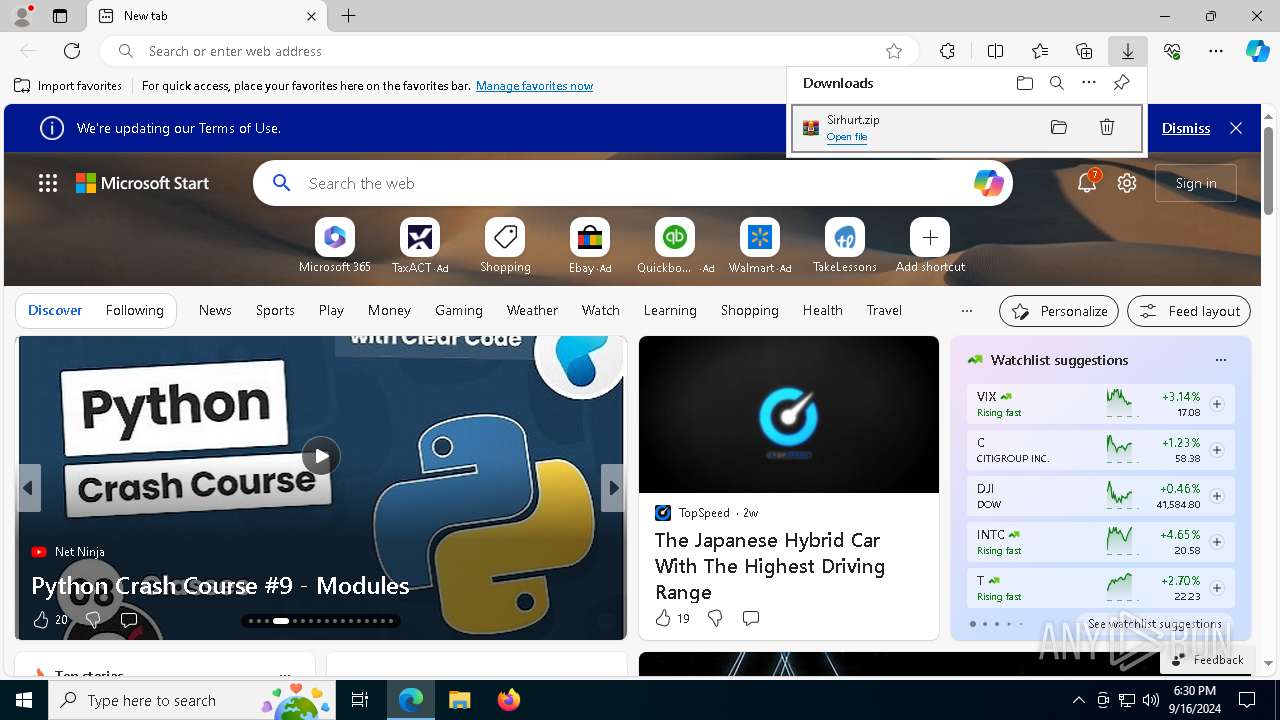Viewport: 1280px width, 720px height.
Task: Open File Explorer from the taskbar
Action: click(459, 700)
